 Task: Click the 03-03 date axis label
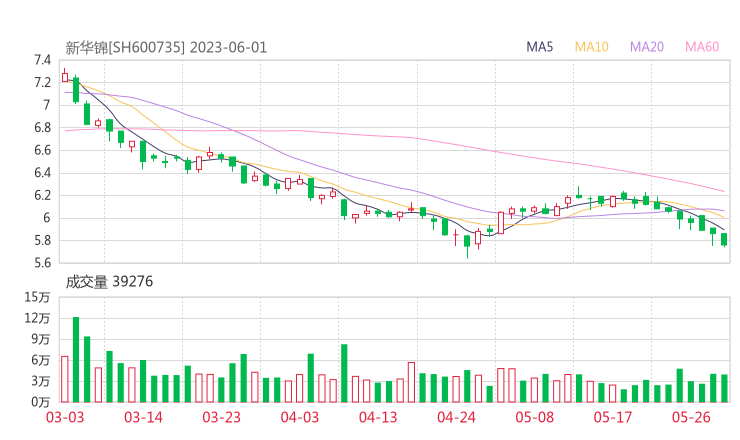[65, 417]
